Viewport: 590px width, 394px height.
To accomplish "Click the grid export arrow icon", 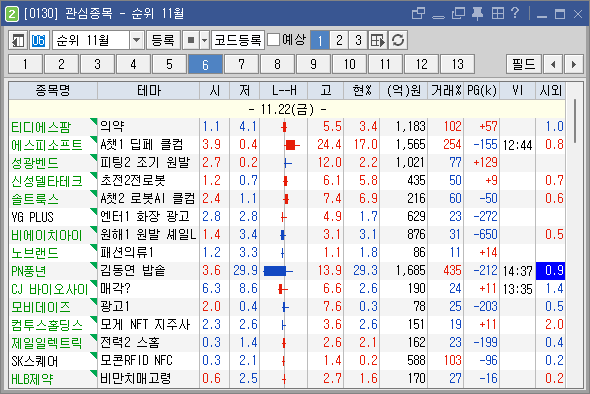I will click(x=378, y=40).
